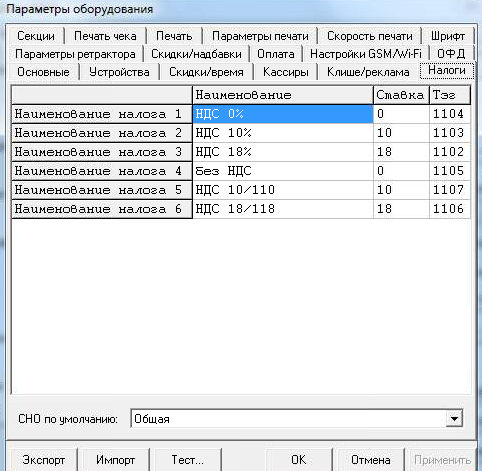Switch to the Печать чека tab
482x471 pixels.
click(105, 36)
